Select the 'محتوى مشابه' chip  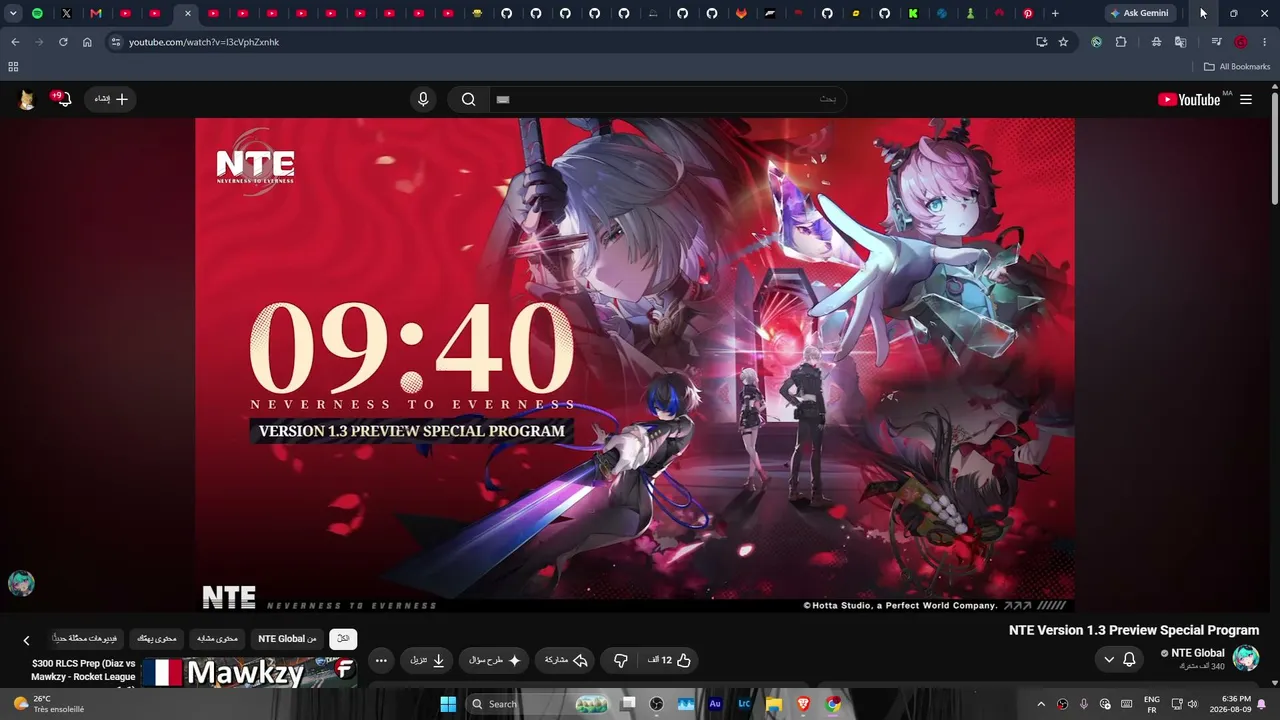coord(217,639)
